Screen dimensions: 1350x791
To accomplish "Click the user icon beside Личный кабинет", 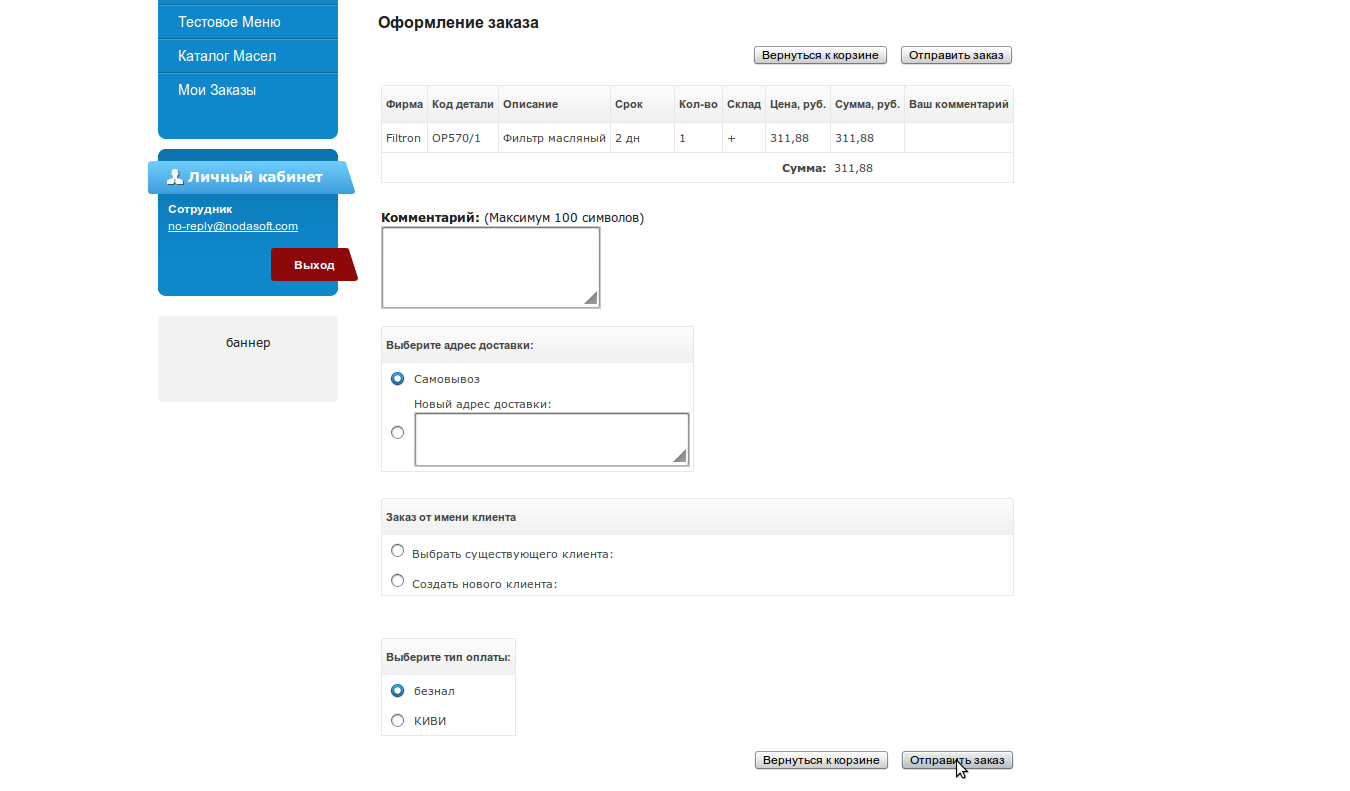I will (175, 177).
